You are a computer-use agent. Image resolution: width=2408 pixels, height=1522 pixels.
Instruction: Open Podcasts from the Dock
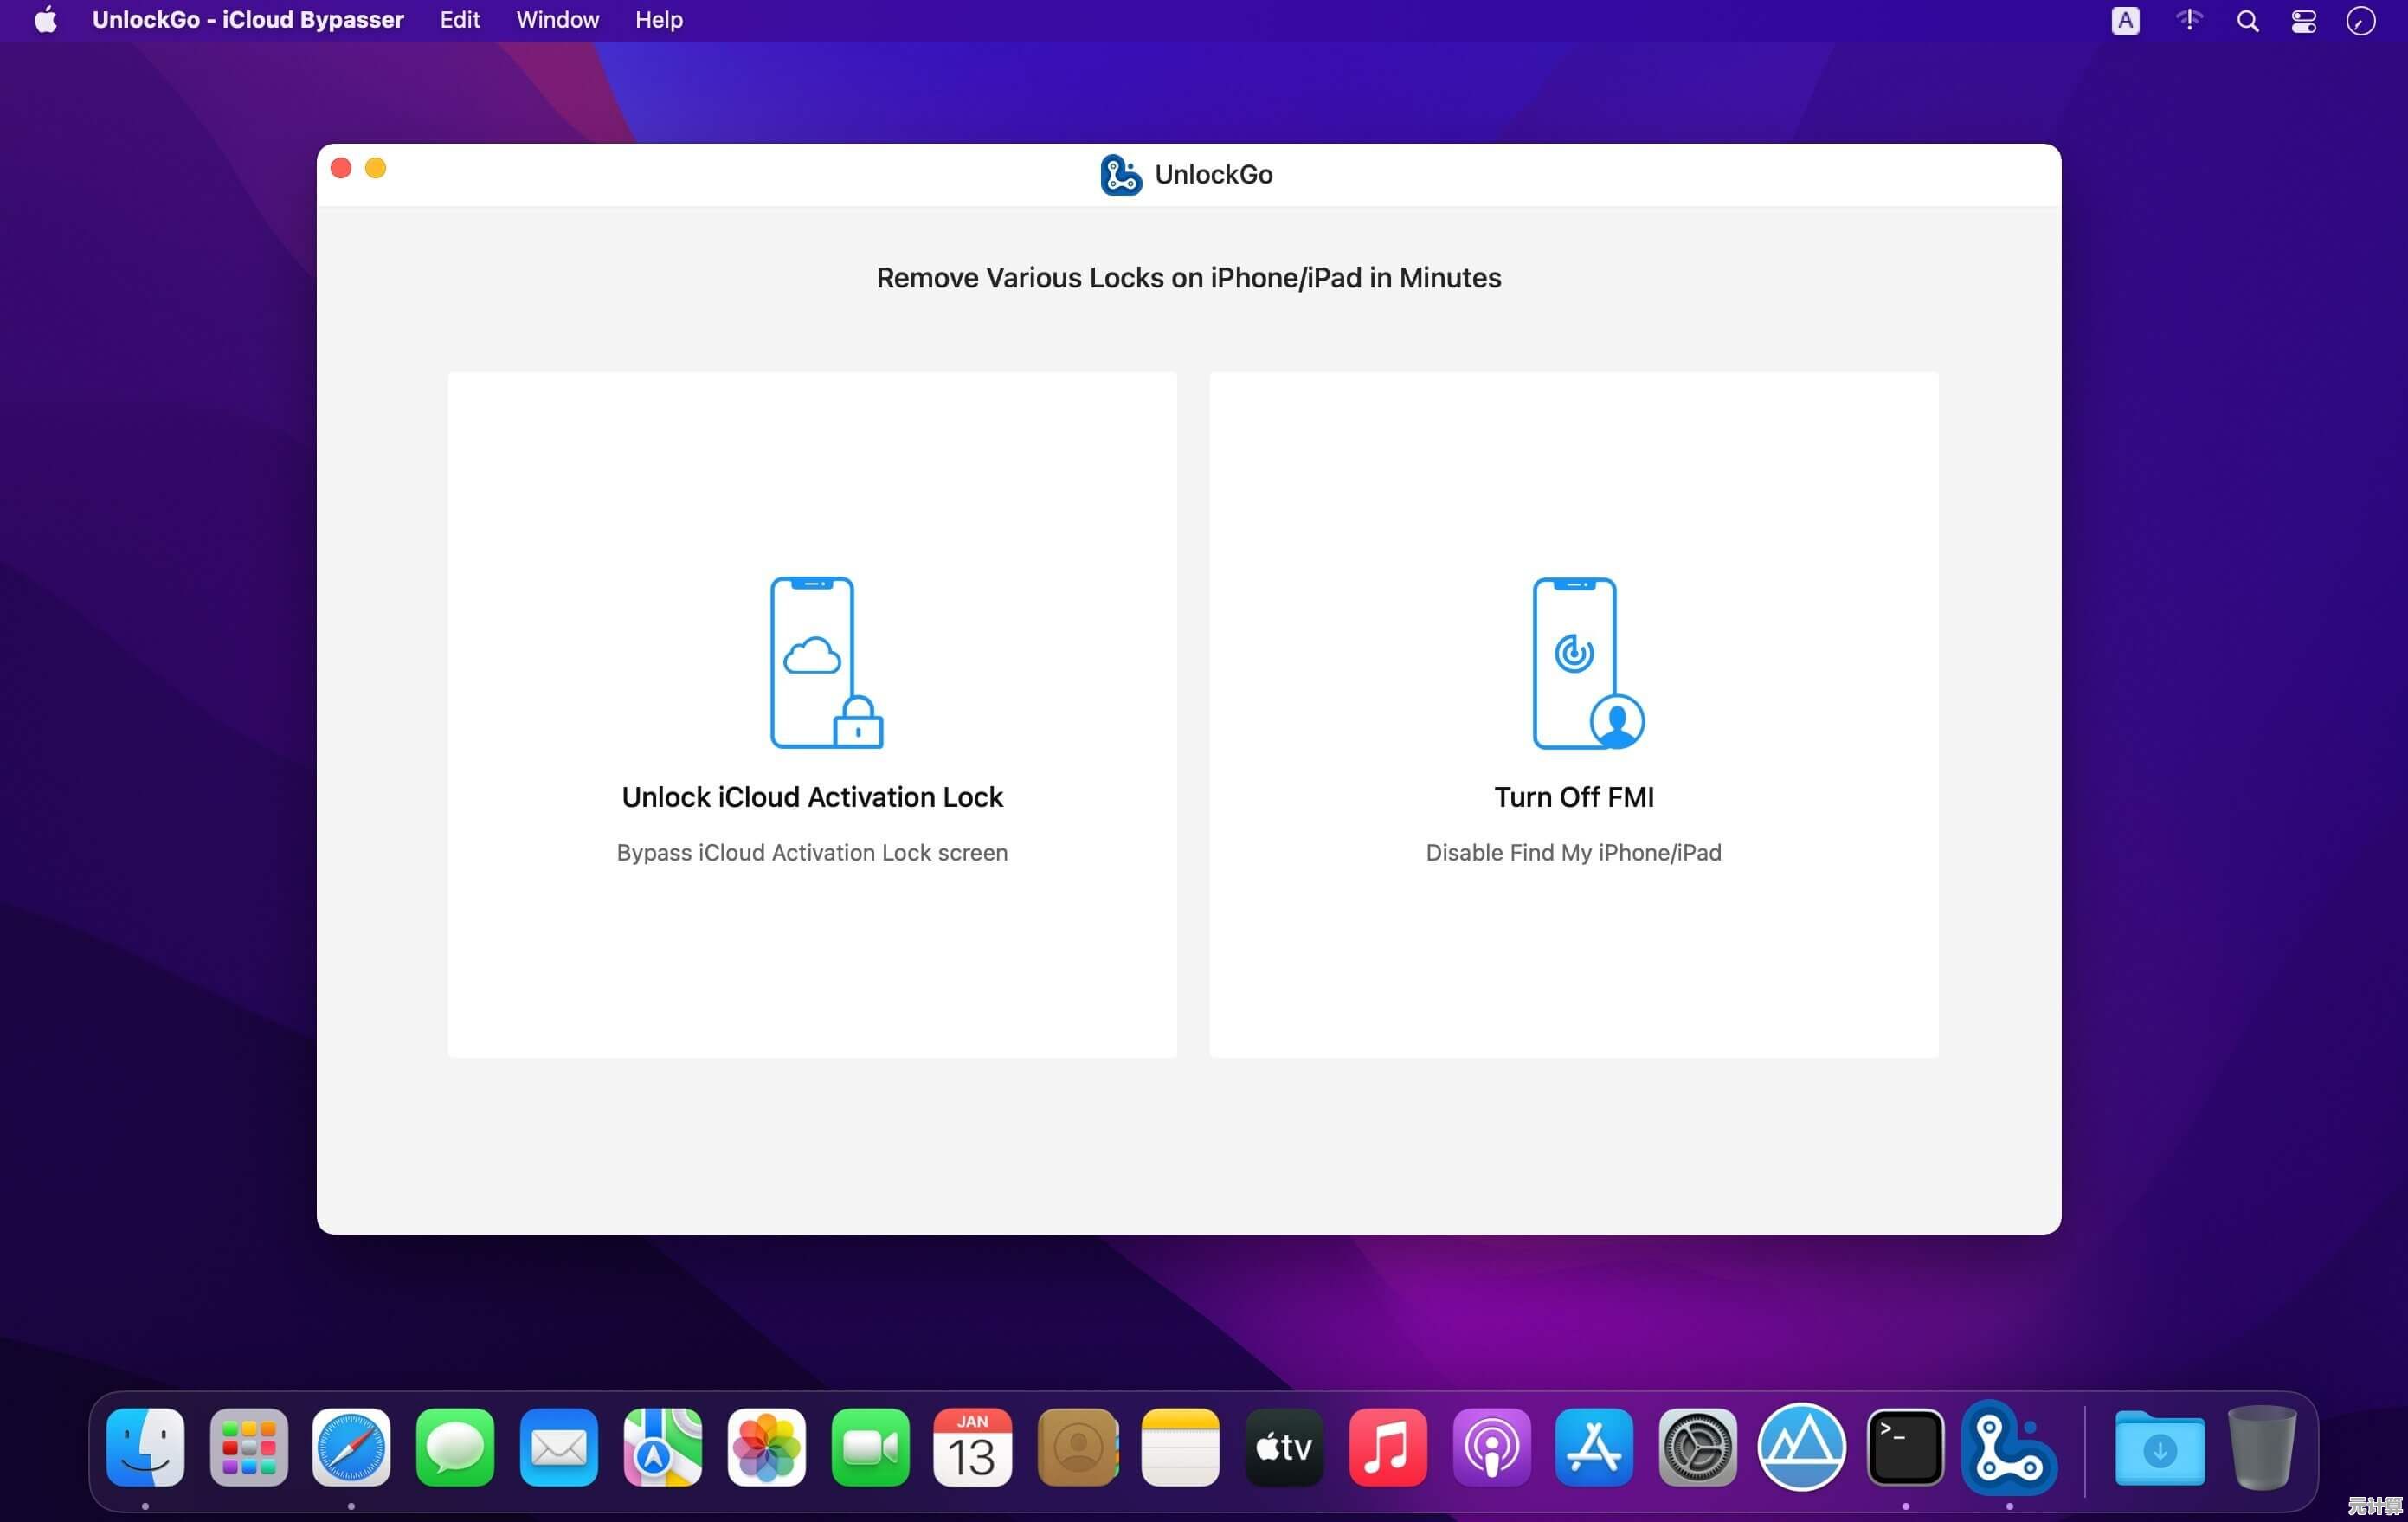pyautogui.click(x=1492, y=1447)
